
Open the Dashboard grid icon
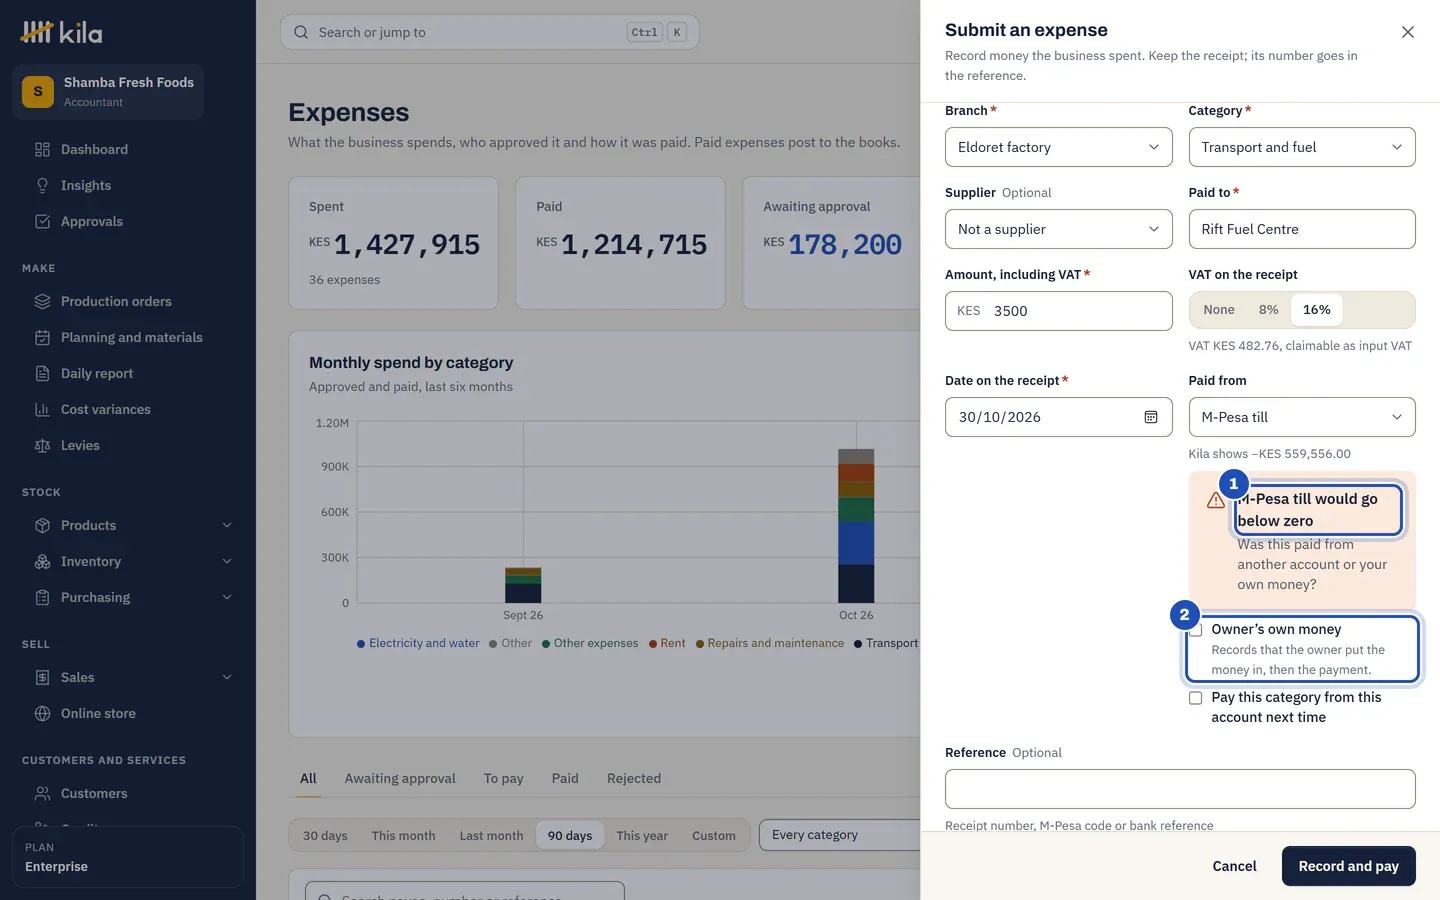(x=42, y=150)
